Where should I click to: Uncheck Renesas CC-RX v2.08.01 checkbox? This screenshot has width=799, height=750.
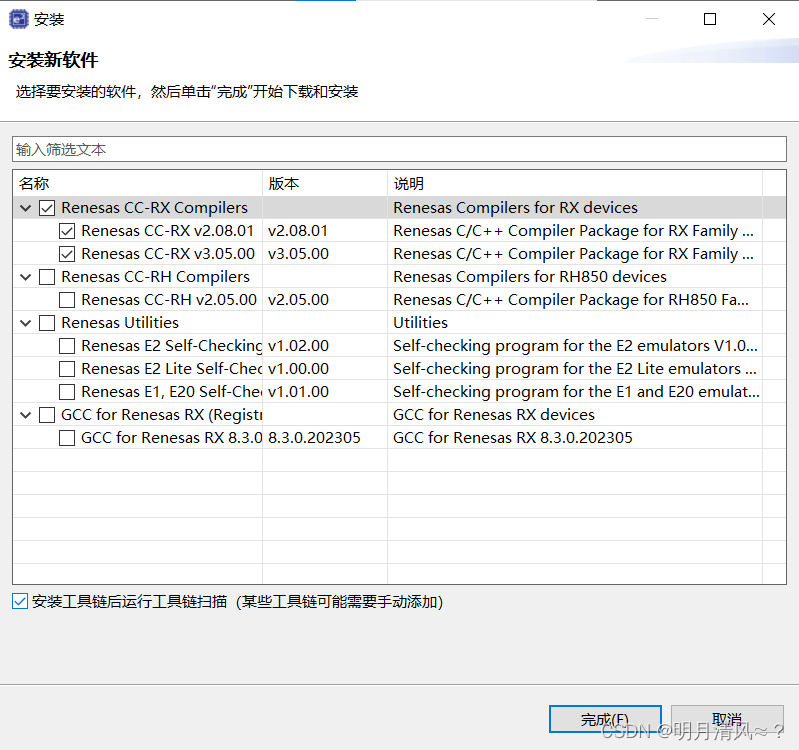pyautogui.click(x=67, y=231)
